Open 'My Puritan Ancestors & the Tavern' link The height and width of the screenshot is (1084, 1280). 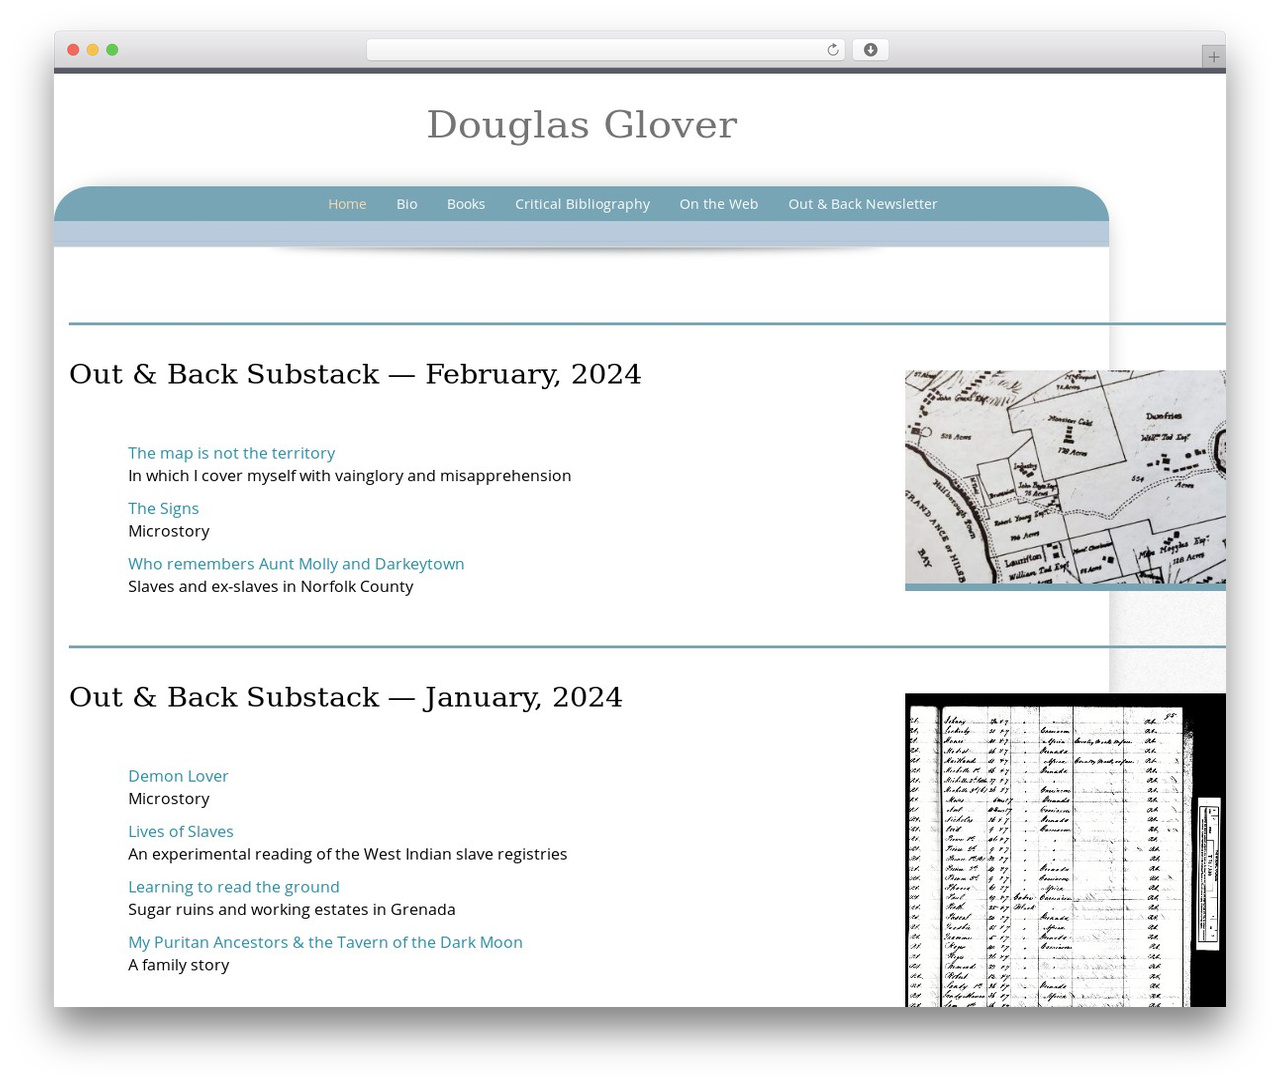325,942
